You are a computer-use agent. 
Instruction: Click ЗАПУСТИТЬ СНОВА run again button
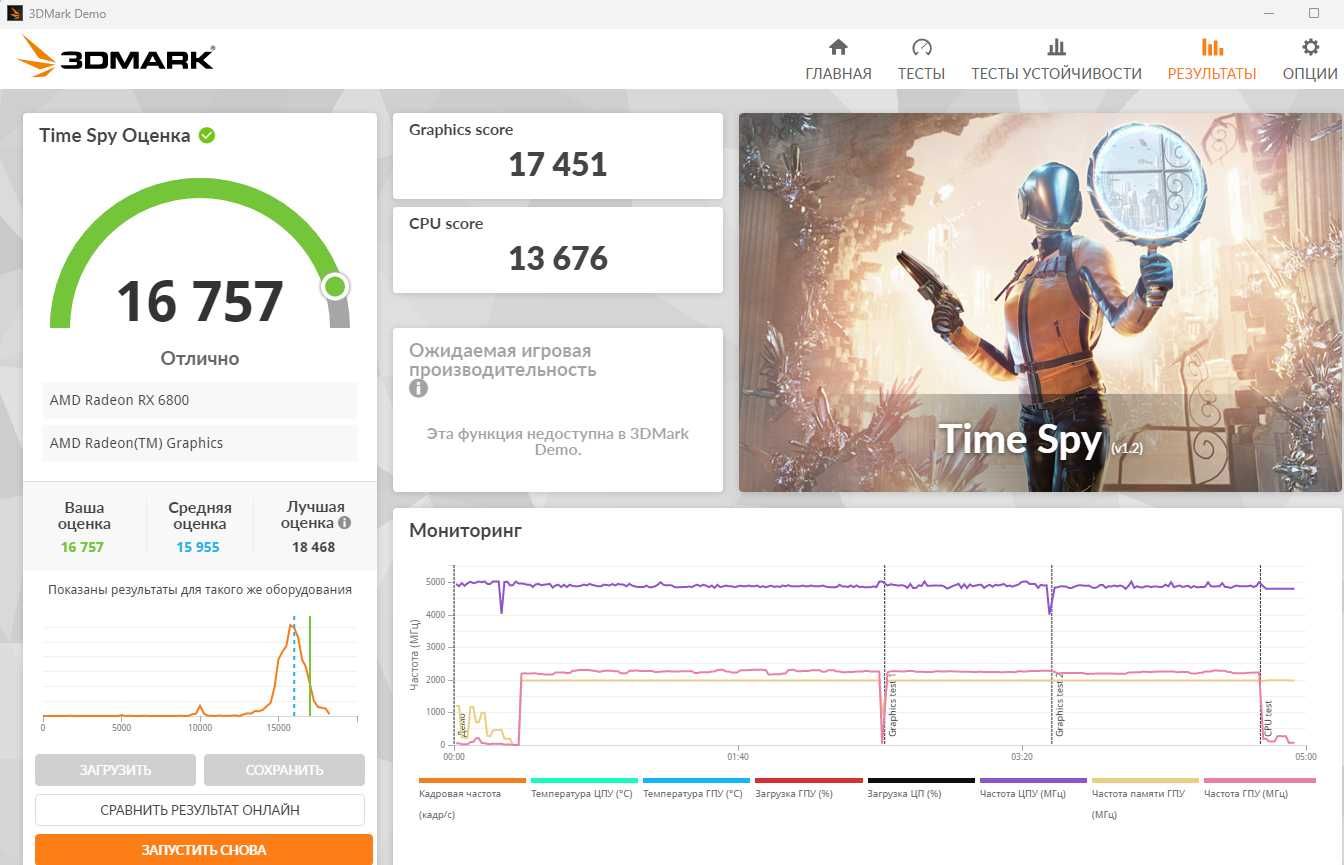(204, 850)
